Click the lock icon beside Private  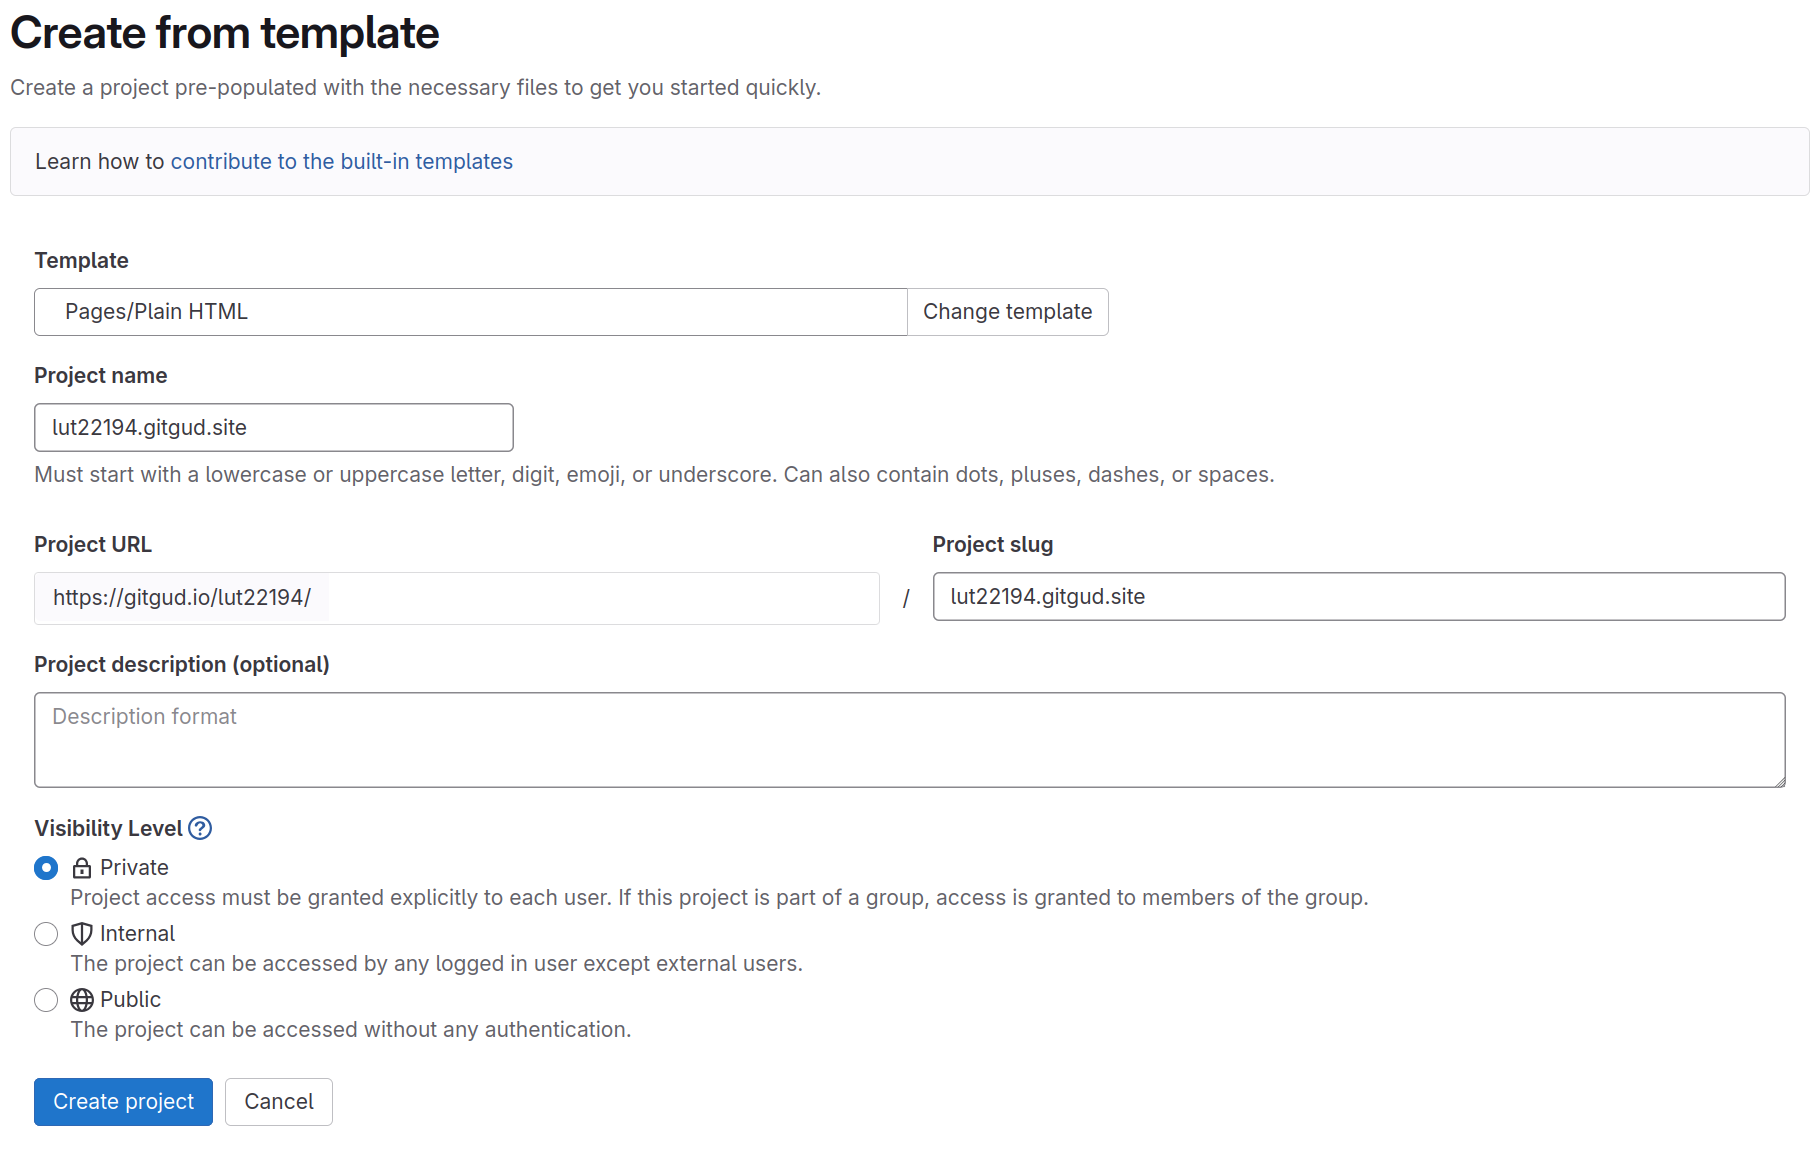click(82, 868)
